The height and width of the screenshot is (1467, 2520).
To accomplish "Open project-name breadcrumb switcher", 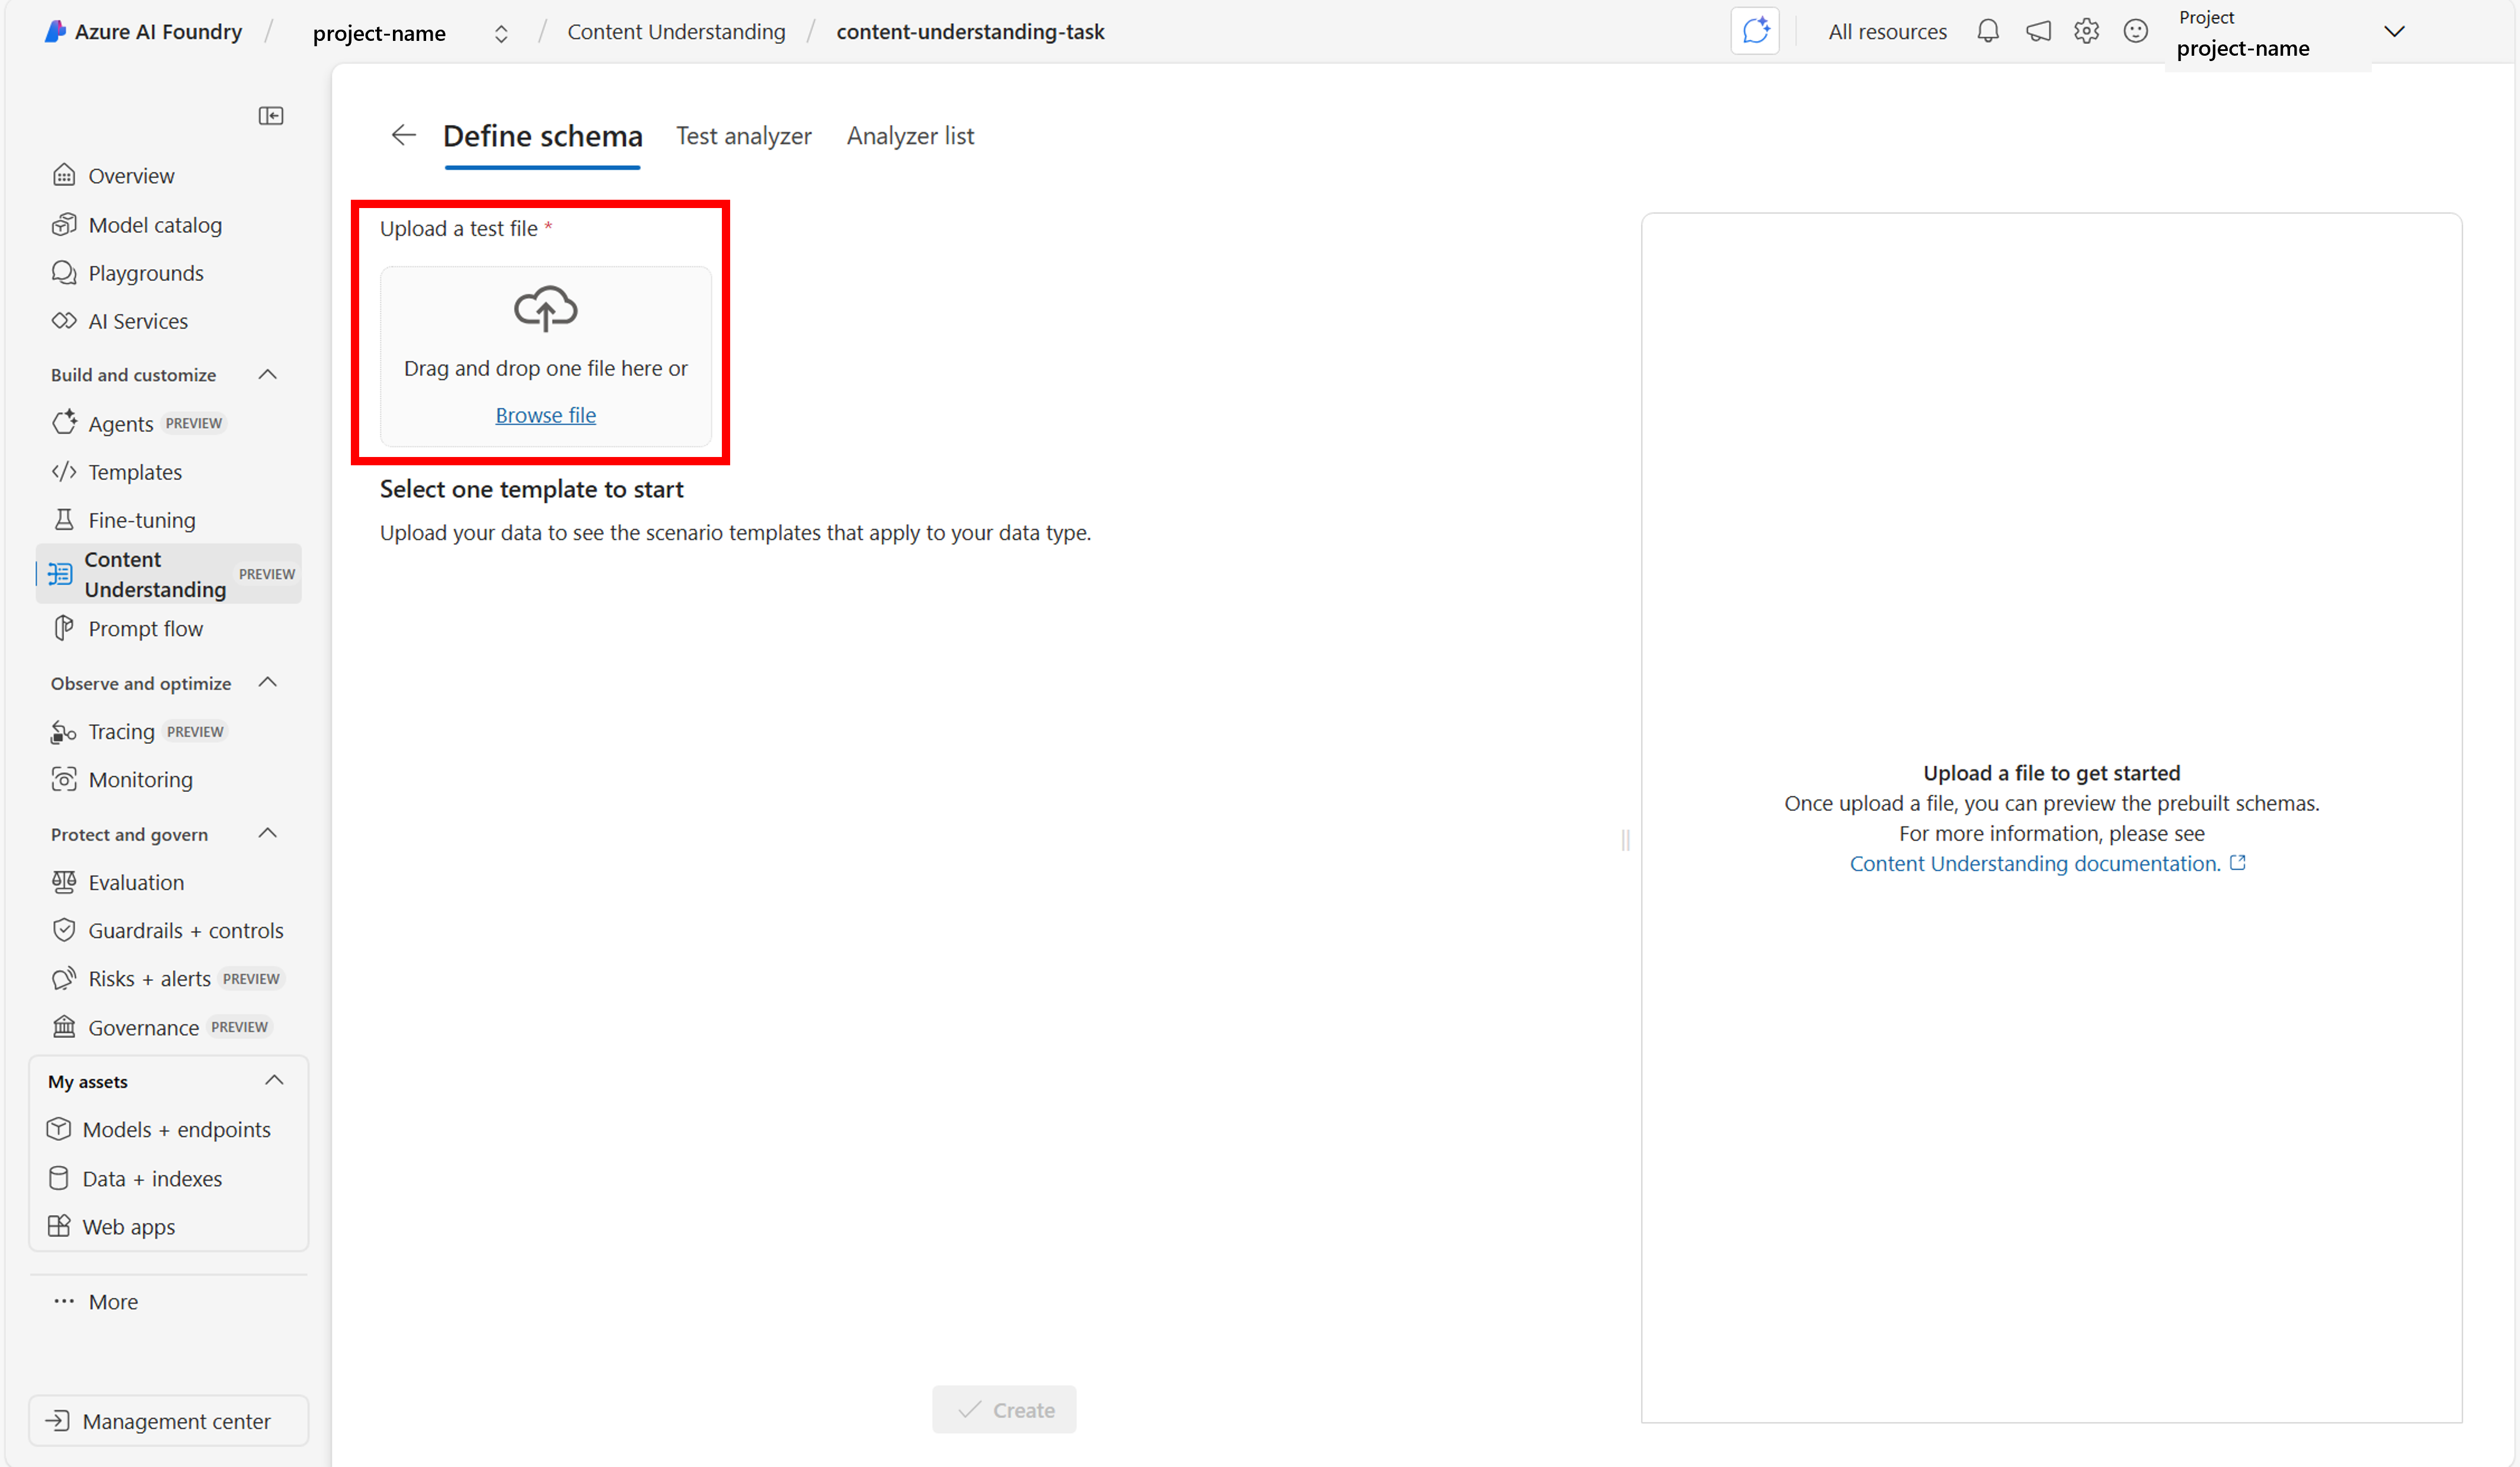I will pos(501,34).
